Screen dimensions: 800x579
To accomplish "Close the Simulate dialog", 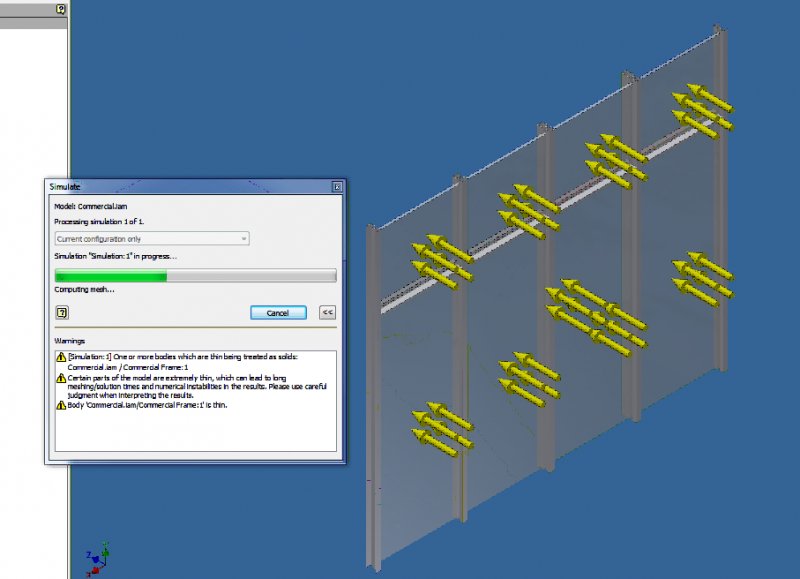I will (x=337, y=187).
